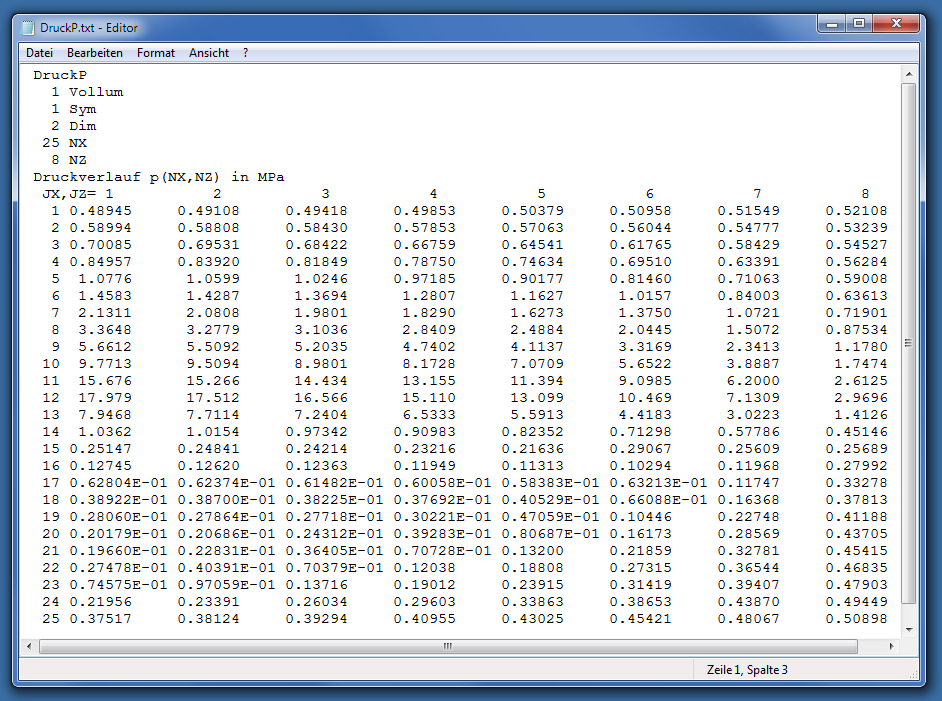Click the value 2.0445 in row 8
942x701 pixels.
tap(645, 330)
